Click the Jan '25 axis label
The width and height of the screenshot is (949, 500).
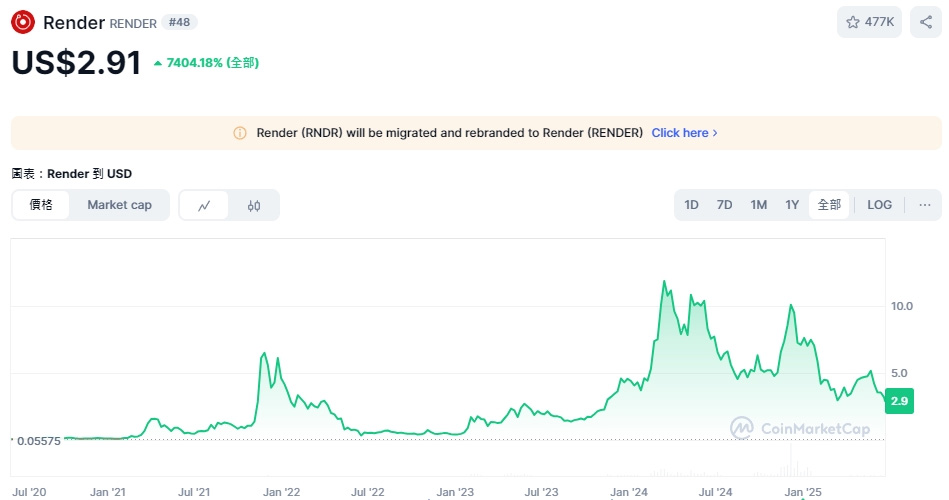pyautogui.click(x=803, y=492)
